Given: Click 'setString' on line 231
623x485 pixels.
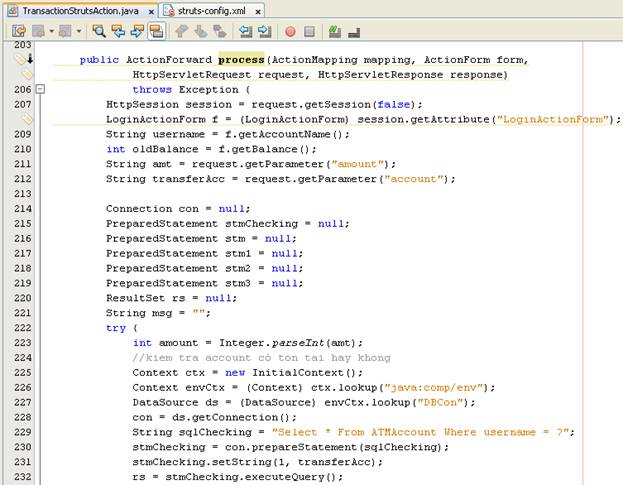Looking at the screenshot, I should (x=242, y=462).
